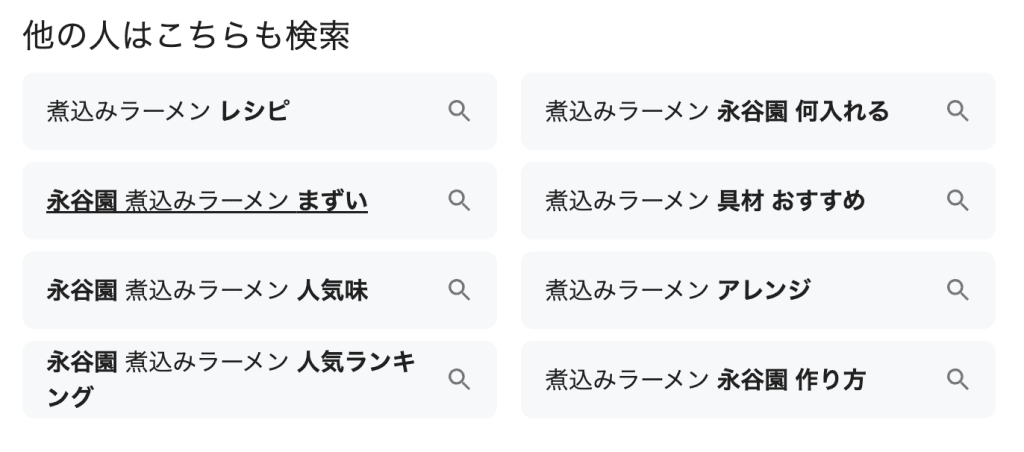The width and height of the screenshot is (1024, 452).
Task: Click search icon beside 永谷園 煮込みラーメン まずい
Action: 458,201
